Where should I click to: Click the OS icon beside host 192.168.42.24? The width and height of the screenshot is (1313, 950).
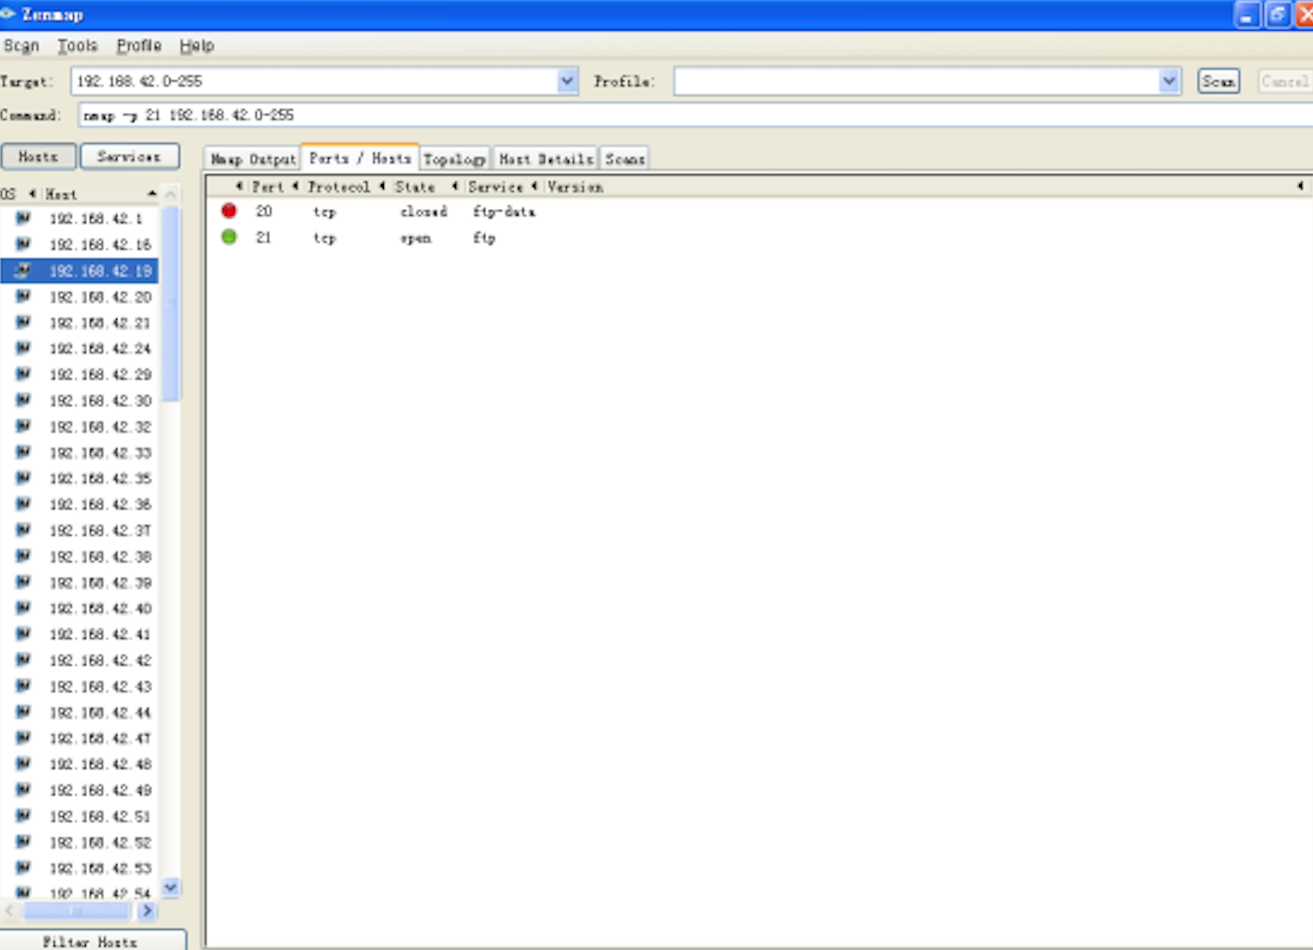click(23, 348)
